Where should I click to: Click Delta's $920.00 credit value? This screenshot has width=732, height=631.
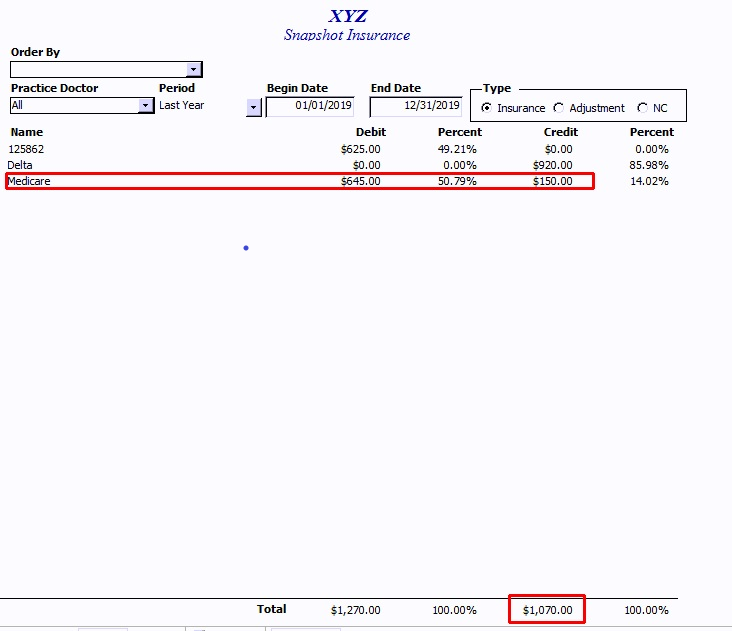(553, 165)
